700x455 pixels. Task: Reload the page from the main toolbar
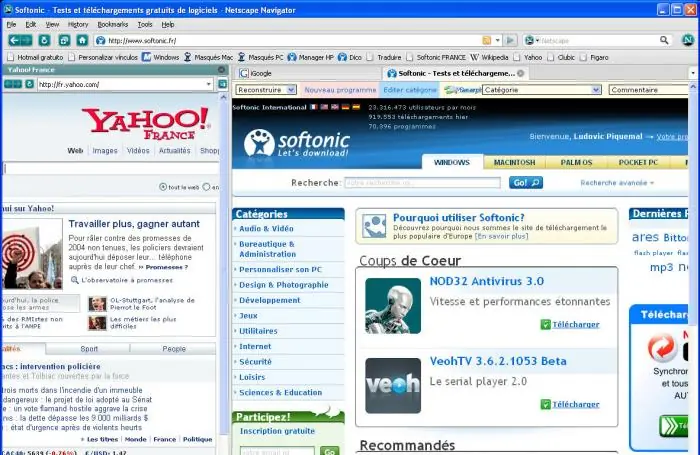click(44, 41)
